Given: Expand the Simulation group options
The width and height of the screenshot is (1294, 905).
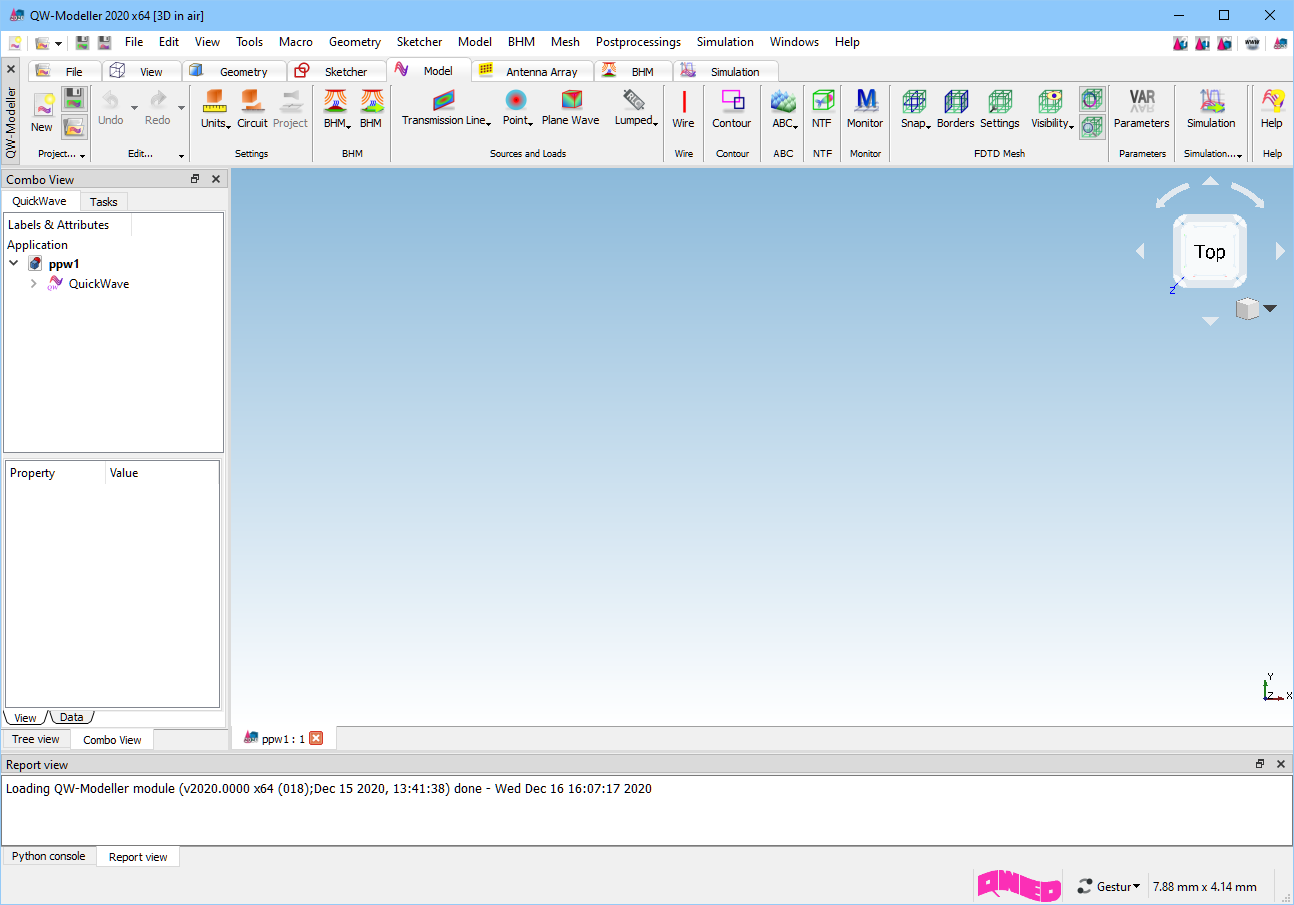Looking at the screenshot, I should [1239, 156].
